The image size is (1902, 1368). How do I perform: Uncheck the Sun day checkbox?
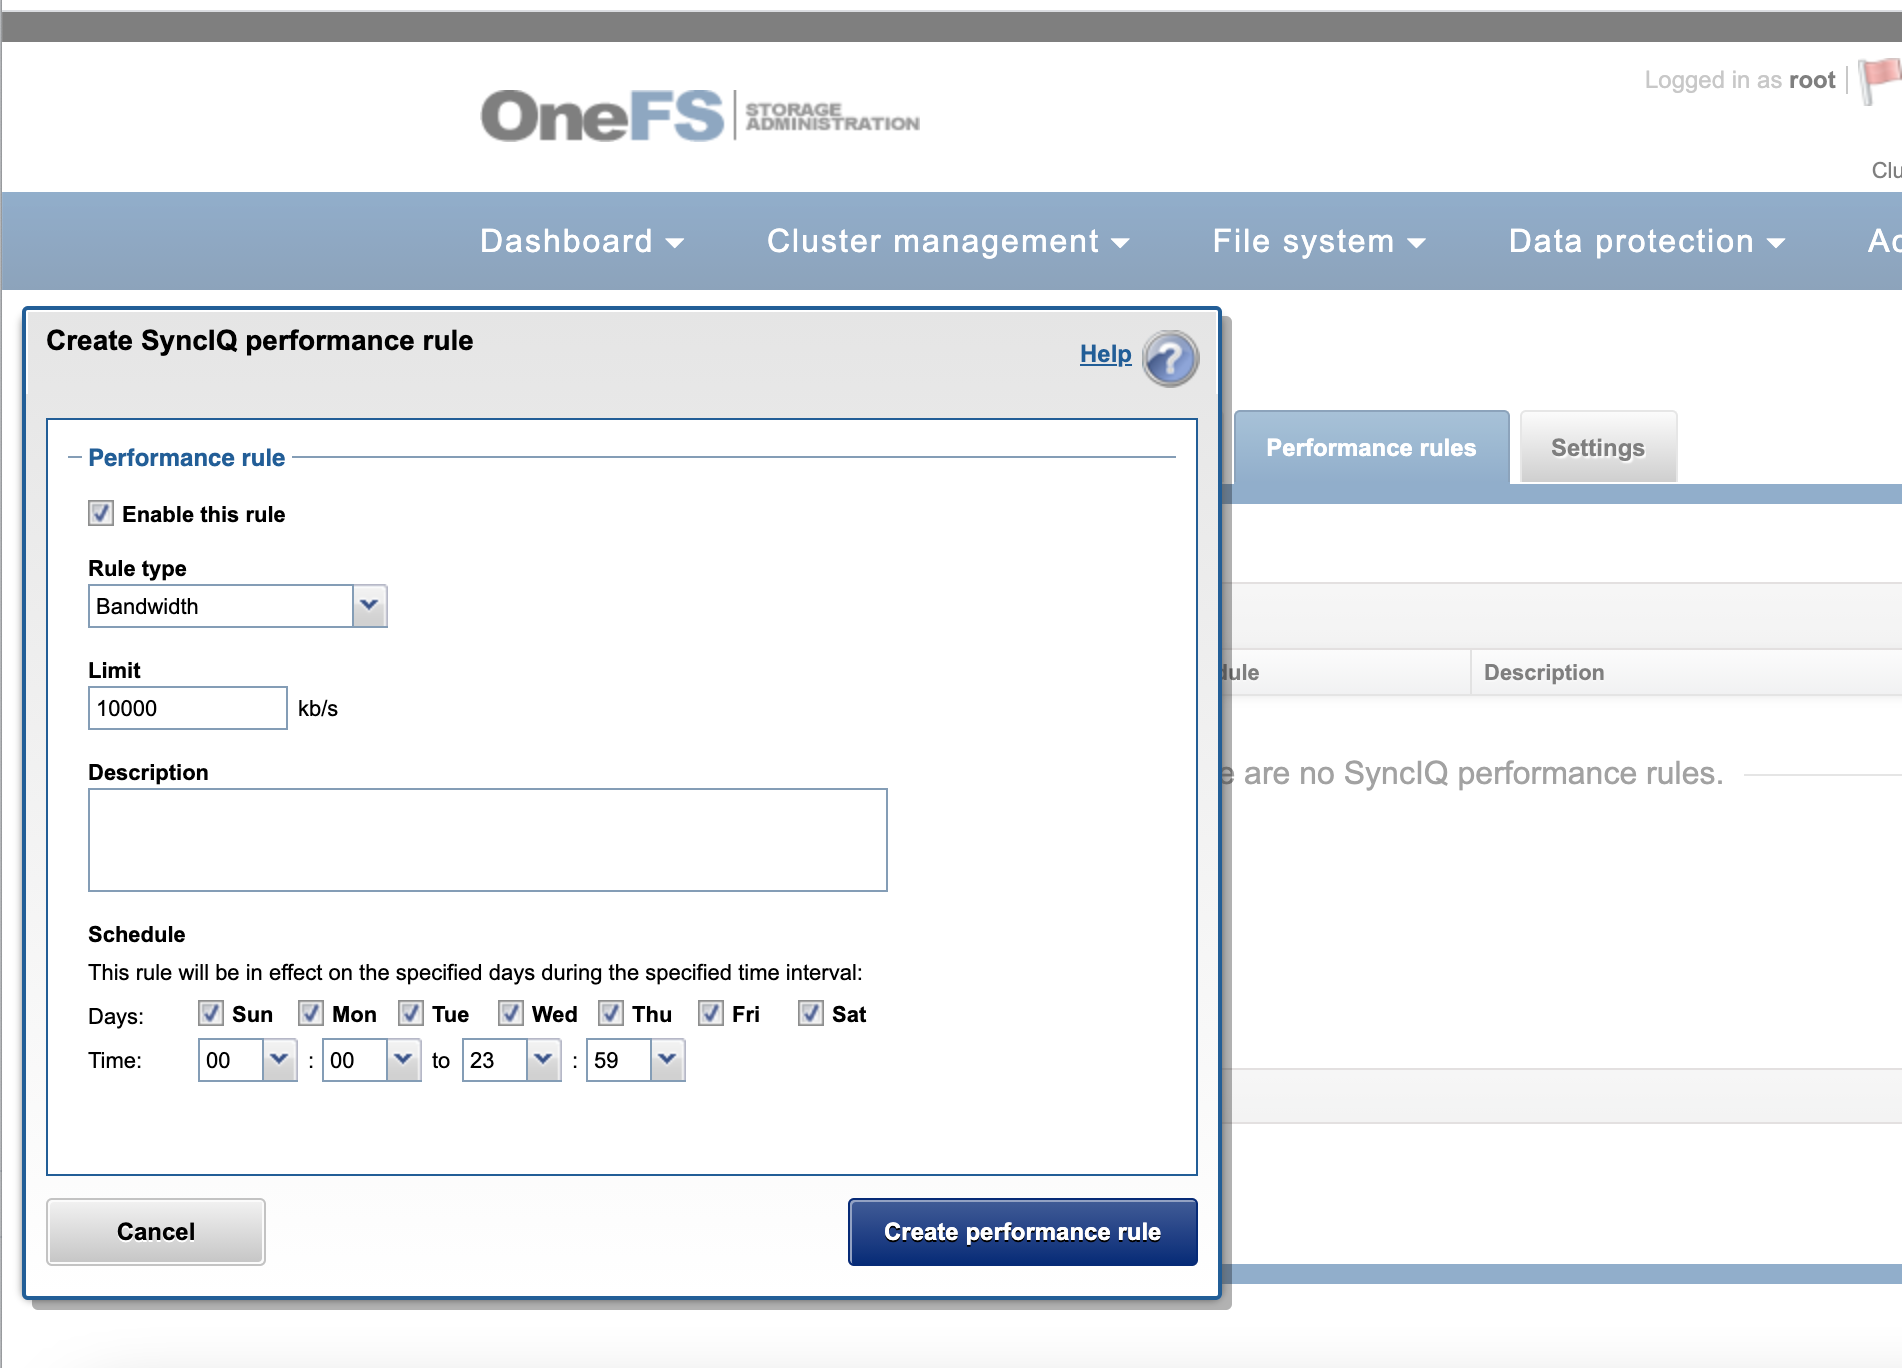(x=210, y=1013)
